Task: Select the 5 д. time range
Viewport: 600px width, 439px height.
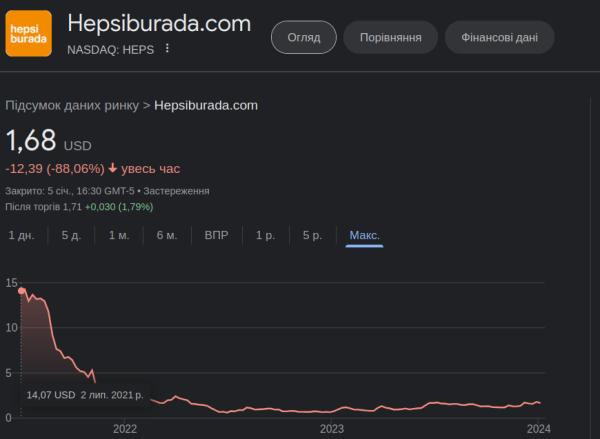Action: coord(71,235)
